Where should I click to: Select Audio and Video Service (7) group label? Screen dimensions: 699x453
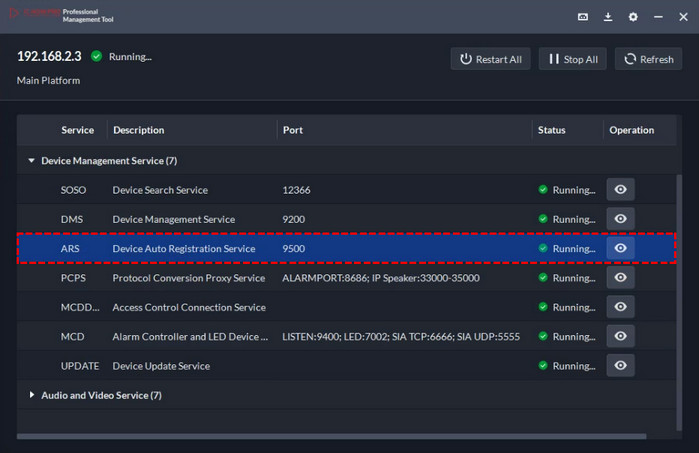pyautogui.click(x=102, y=395)
